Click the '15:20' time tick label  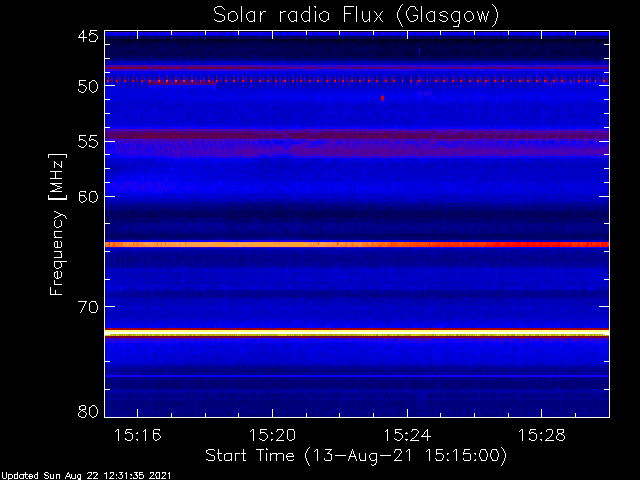[272, 436]
